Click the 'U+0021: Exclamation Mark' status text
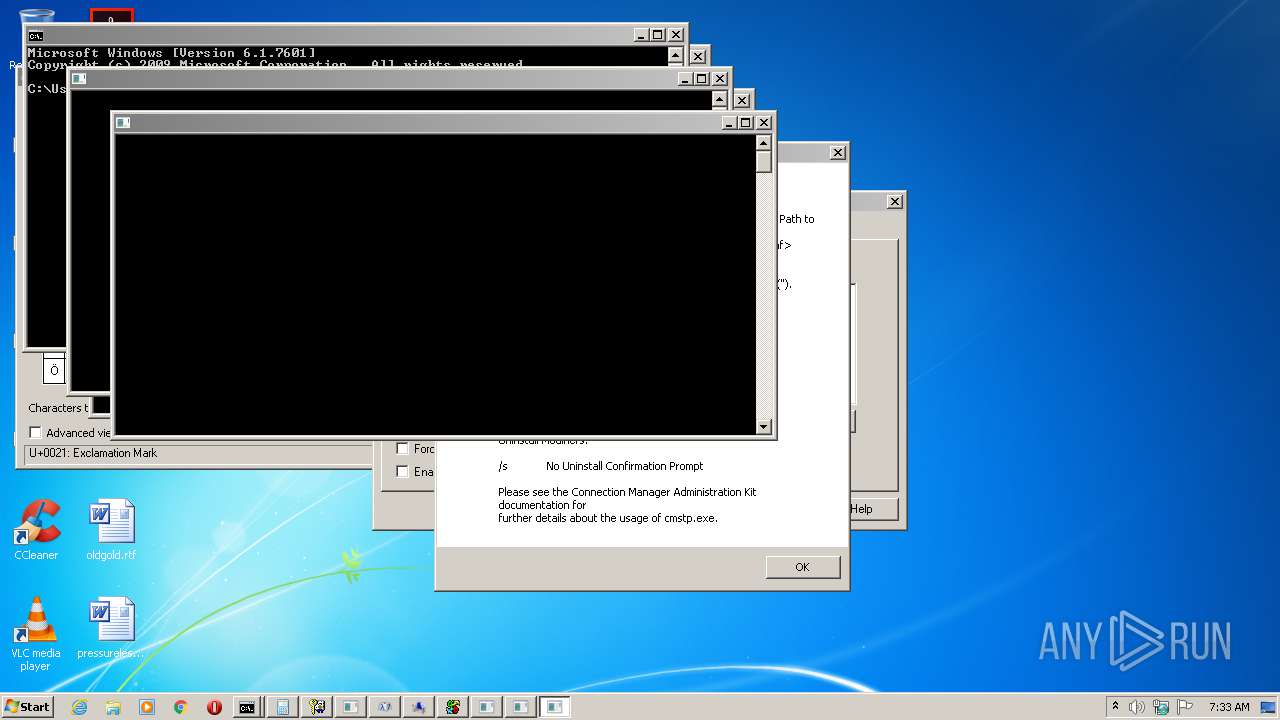 tap(93, 453)
